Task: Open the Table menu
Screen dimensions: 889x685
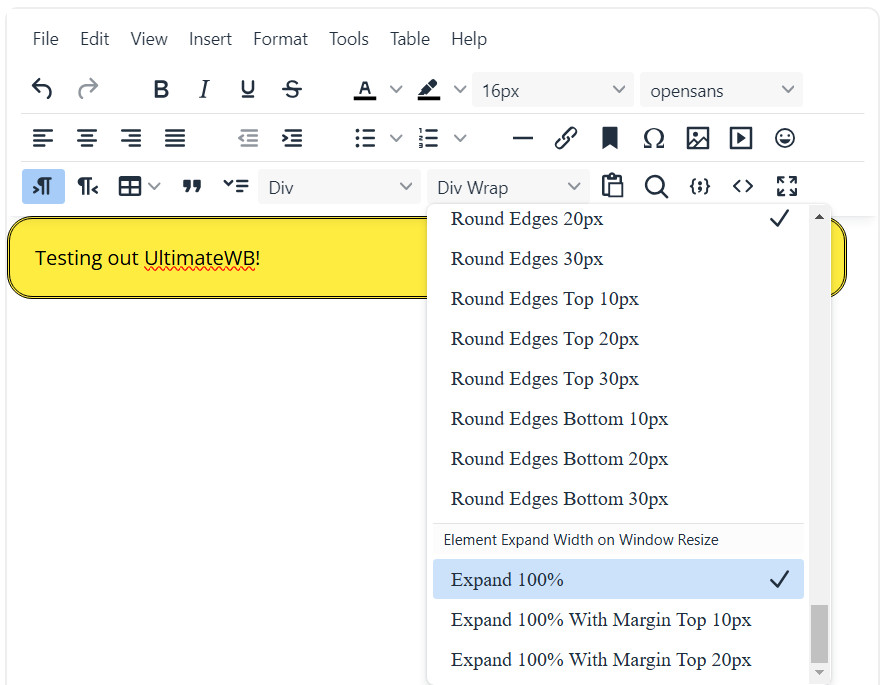Action: pos(410,39)
